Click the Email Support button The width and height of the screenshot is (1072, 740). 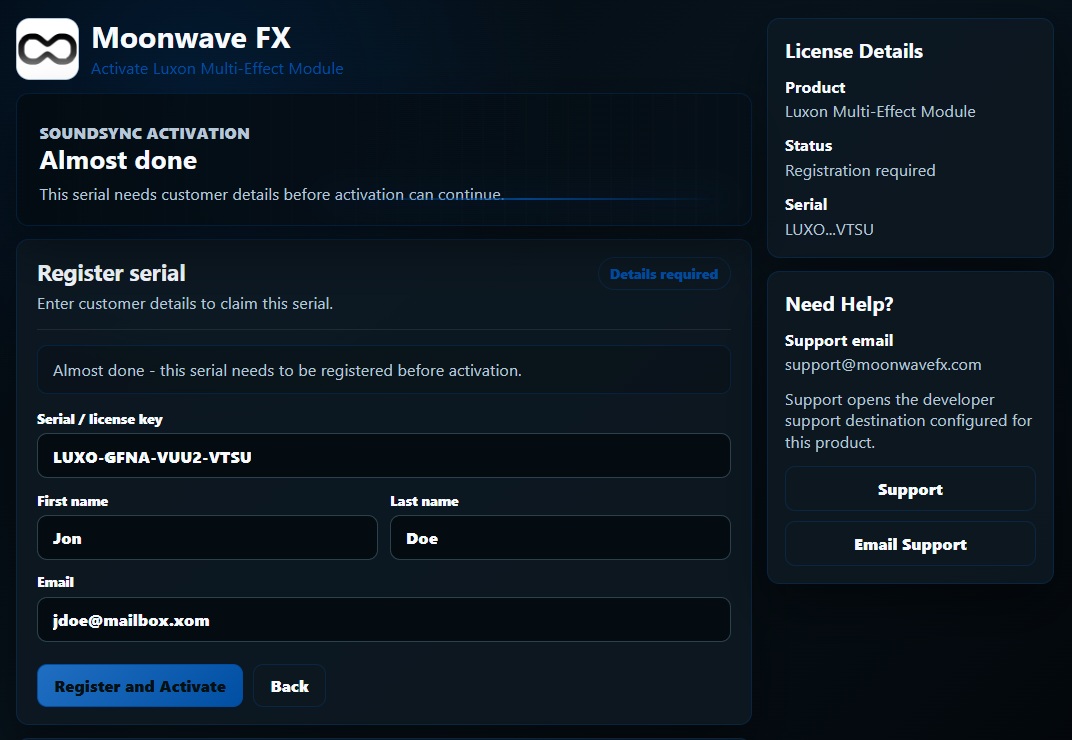click(910, 544)
